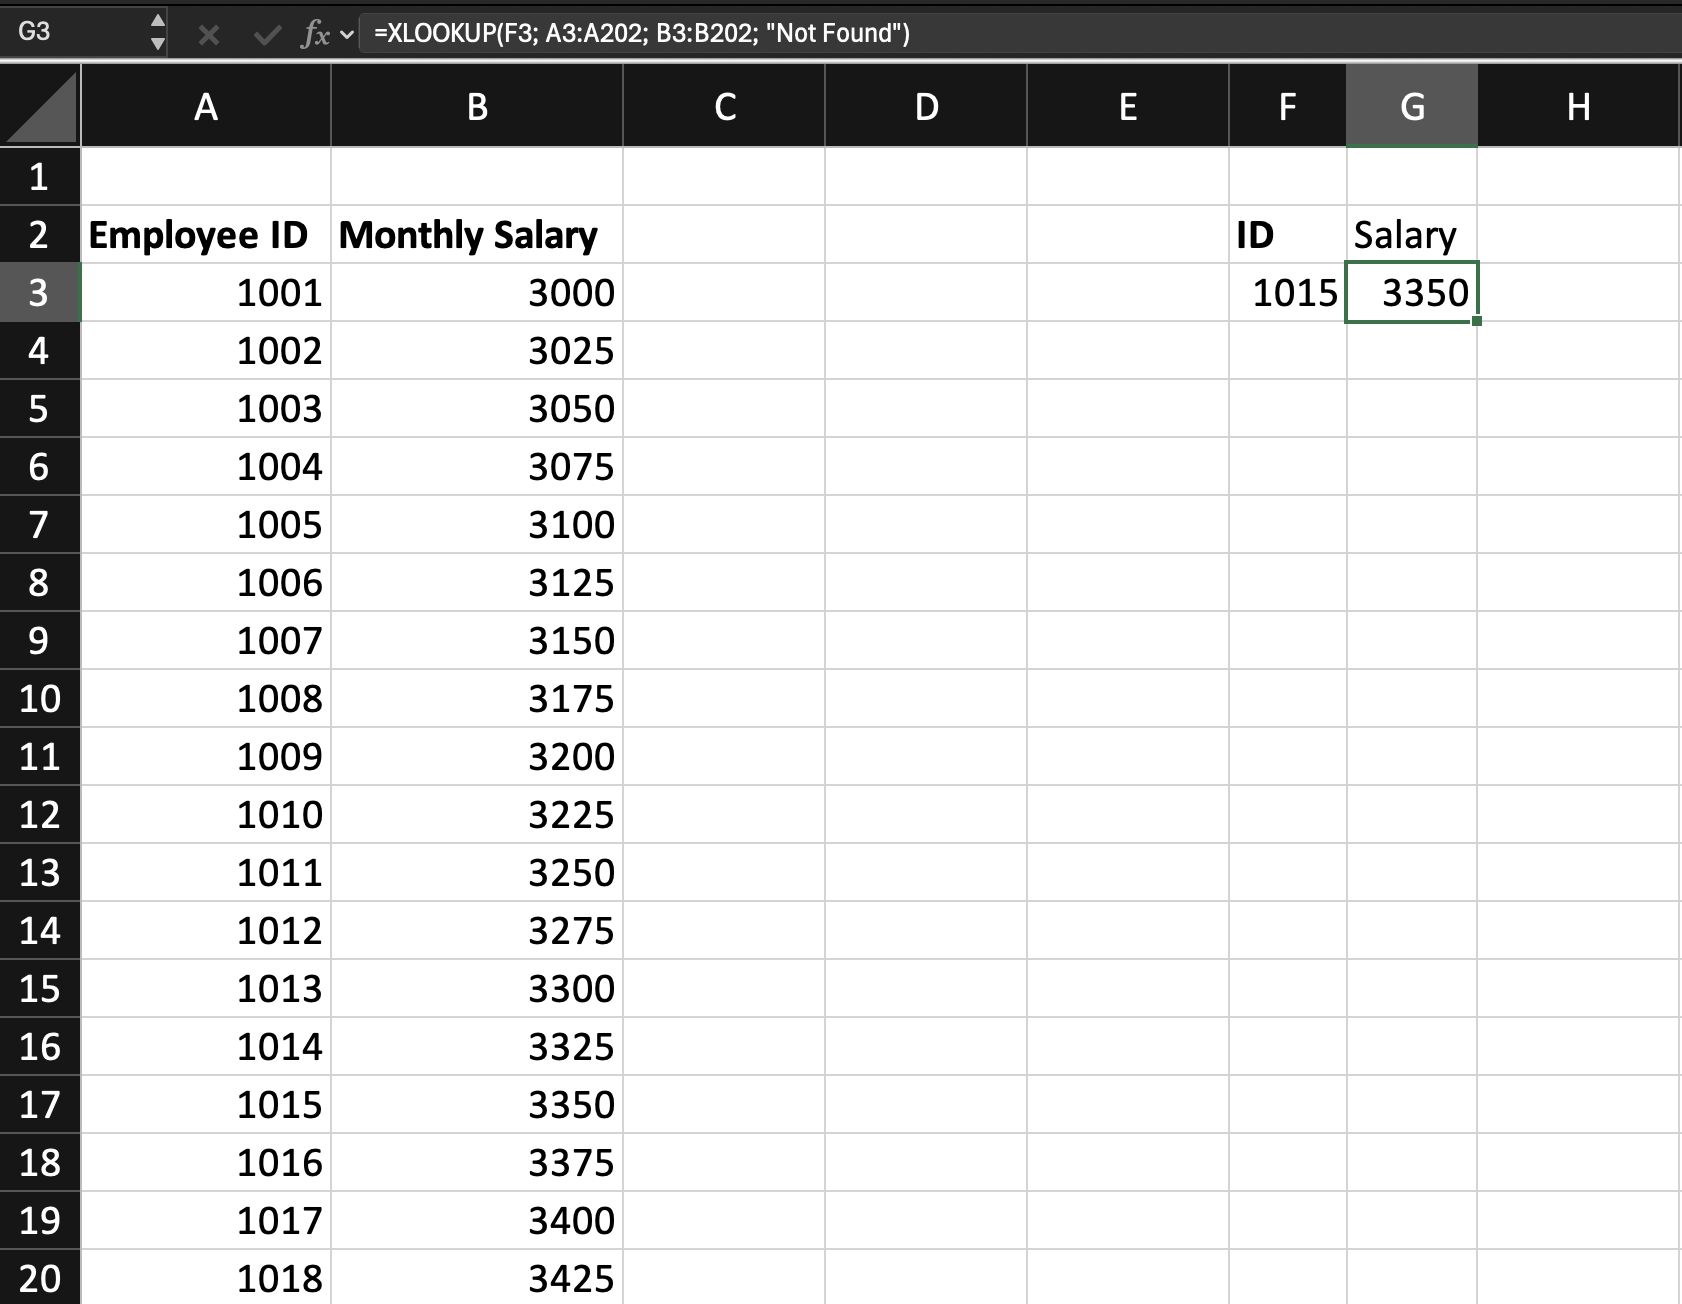The height and width of the screenshot is (1304, 1682).
Task: Select row 3 header
Action: (x=39, y=292)
